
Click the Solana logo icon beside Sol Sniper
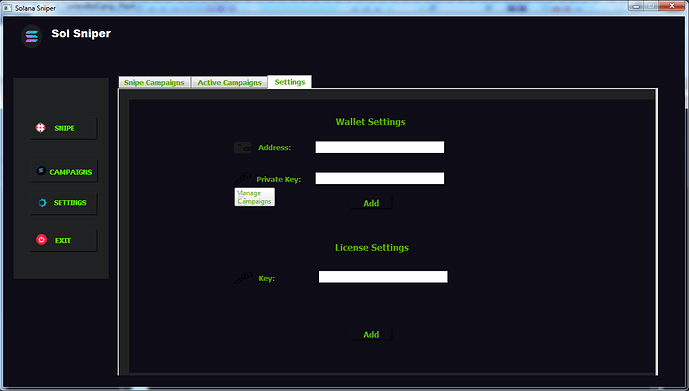click(32, 36)
